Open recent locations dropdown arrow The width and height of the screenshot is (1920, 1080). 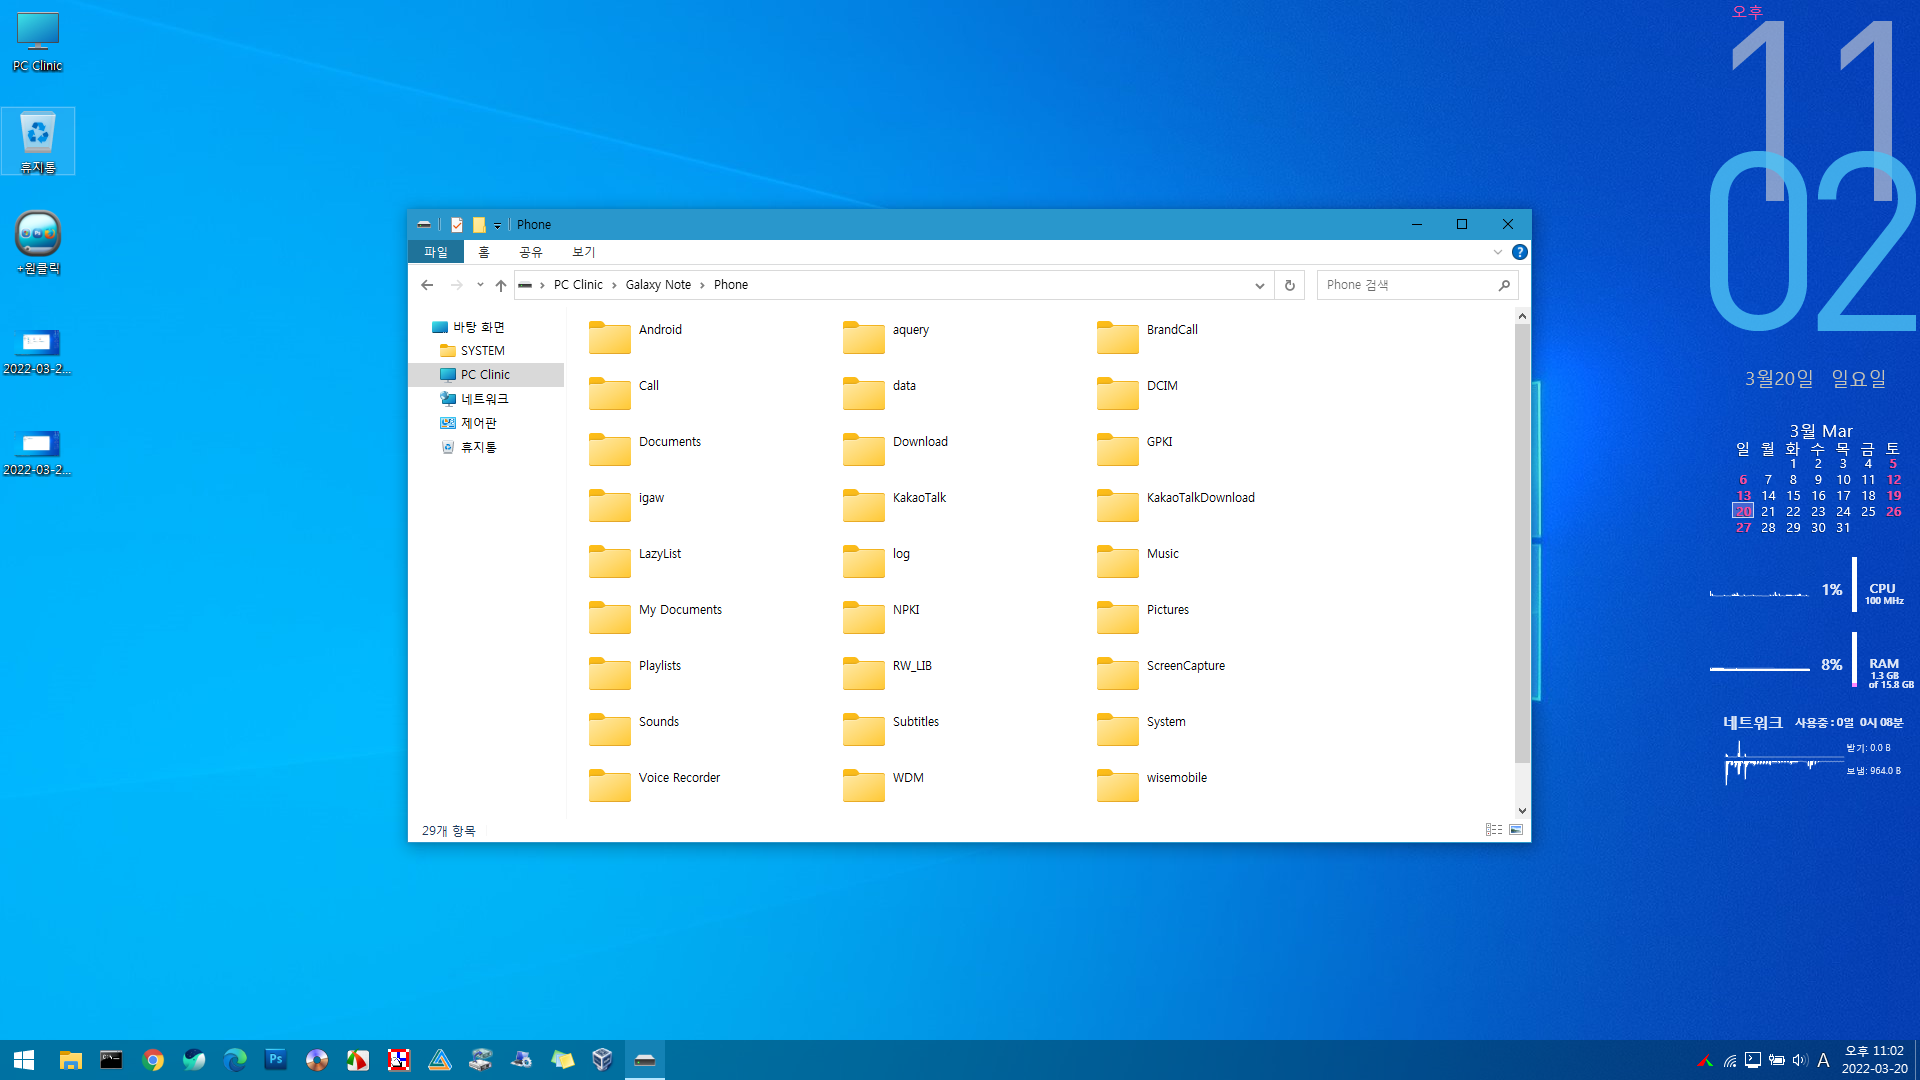click(480, 285)
